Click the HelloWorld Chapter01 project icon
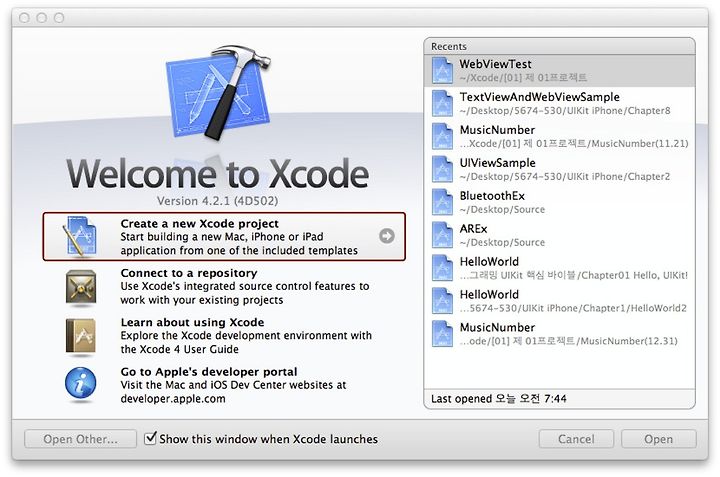Image resolution: width=720 pixels, height=477 pixels. 442,268
